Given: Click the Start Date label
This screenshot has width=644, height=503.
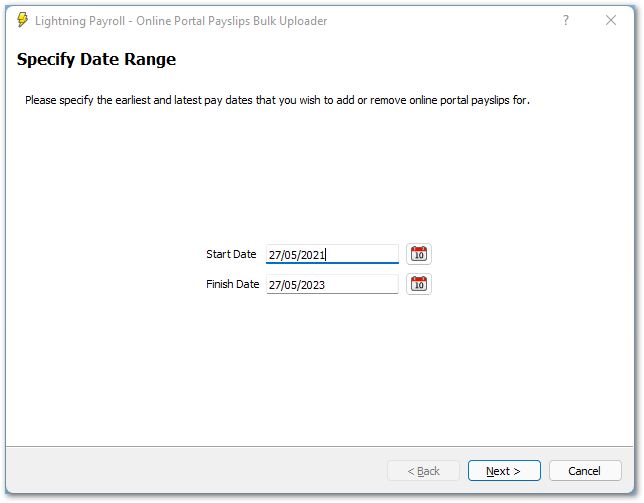Looking at the screenshot, I should click(x=231, y=254).
